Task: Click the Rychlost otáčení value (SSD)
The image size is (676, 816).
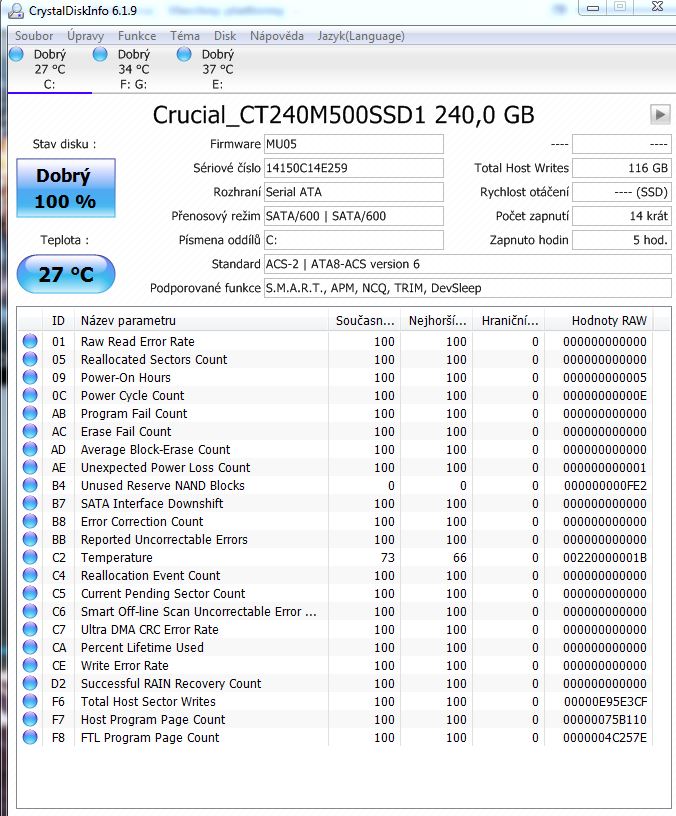Action: tap(622, 192)
